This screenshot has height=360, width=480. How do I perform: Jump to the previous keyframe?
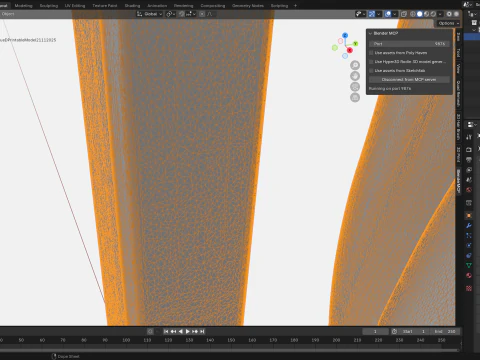pyautogui.click(x=173, y=331)
